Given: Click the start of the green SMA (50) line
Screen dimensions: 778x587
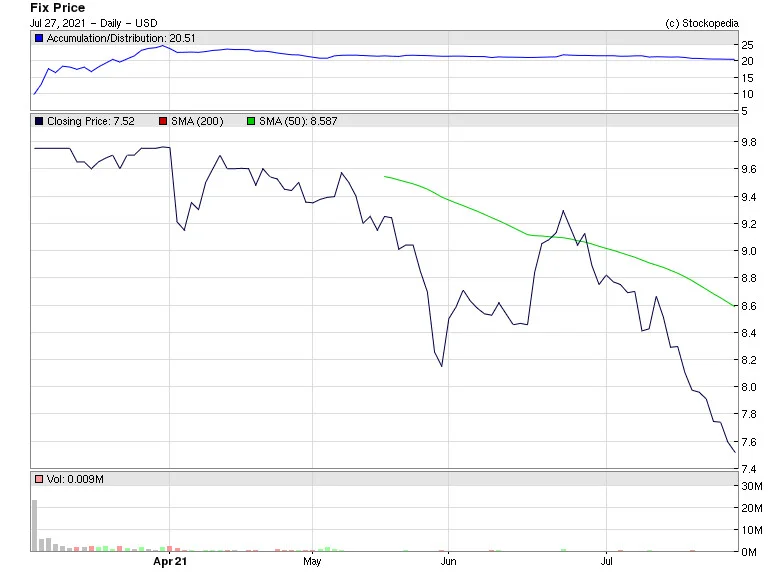Looking at the screenshot, I should [x=385, y=176].
